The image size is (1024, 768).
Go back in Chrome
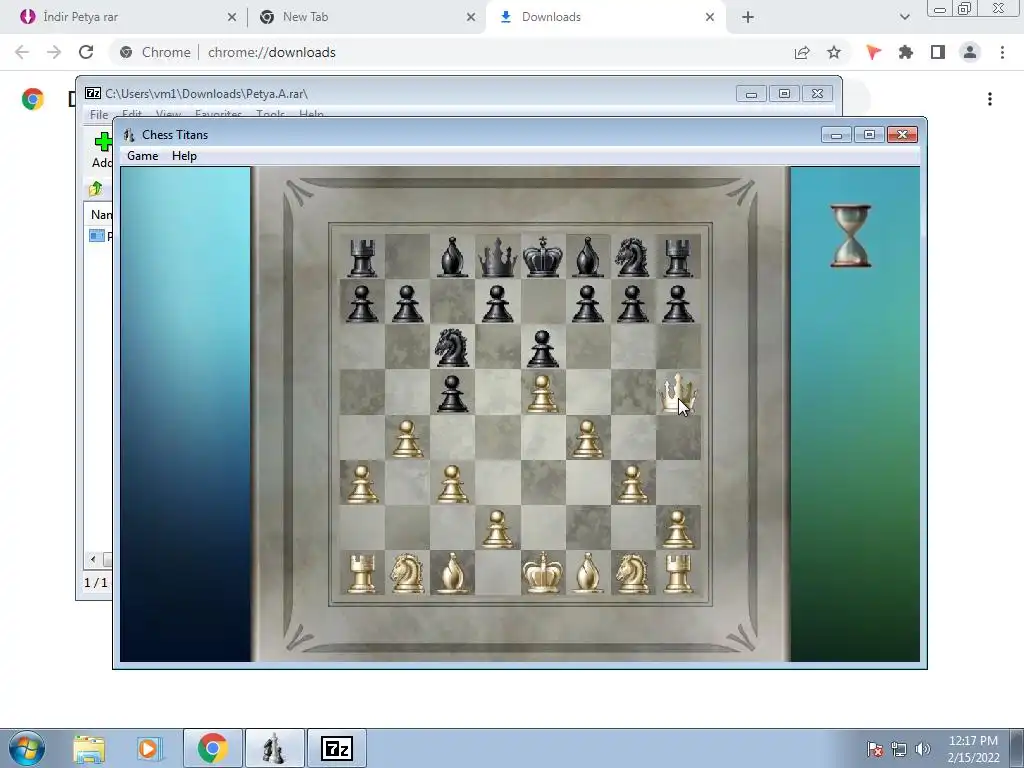point(22,52)
